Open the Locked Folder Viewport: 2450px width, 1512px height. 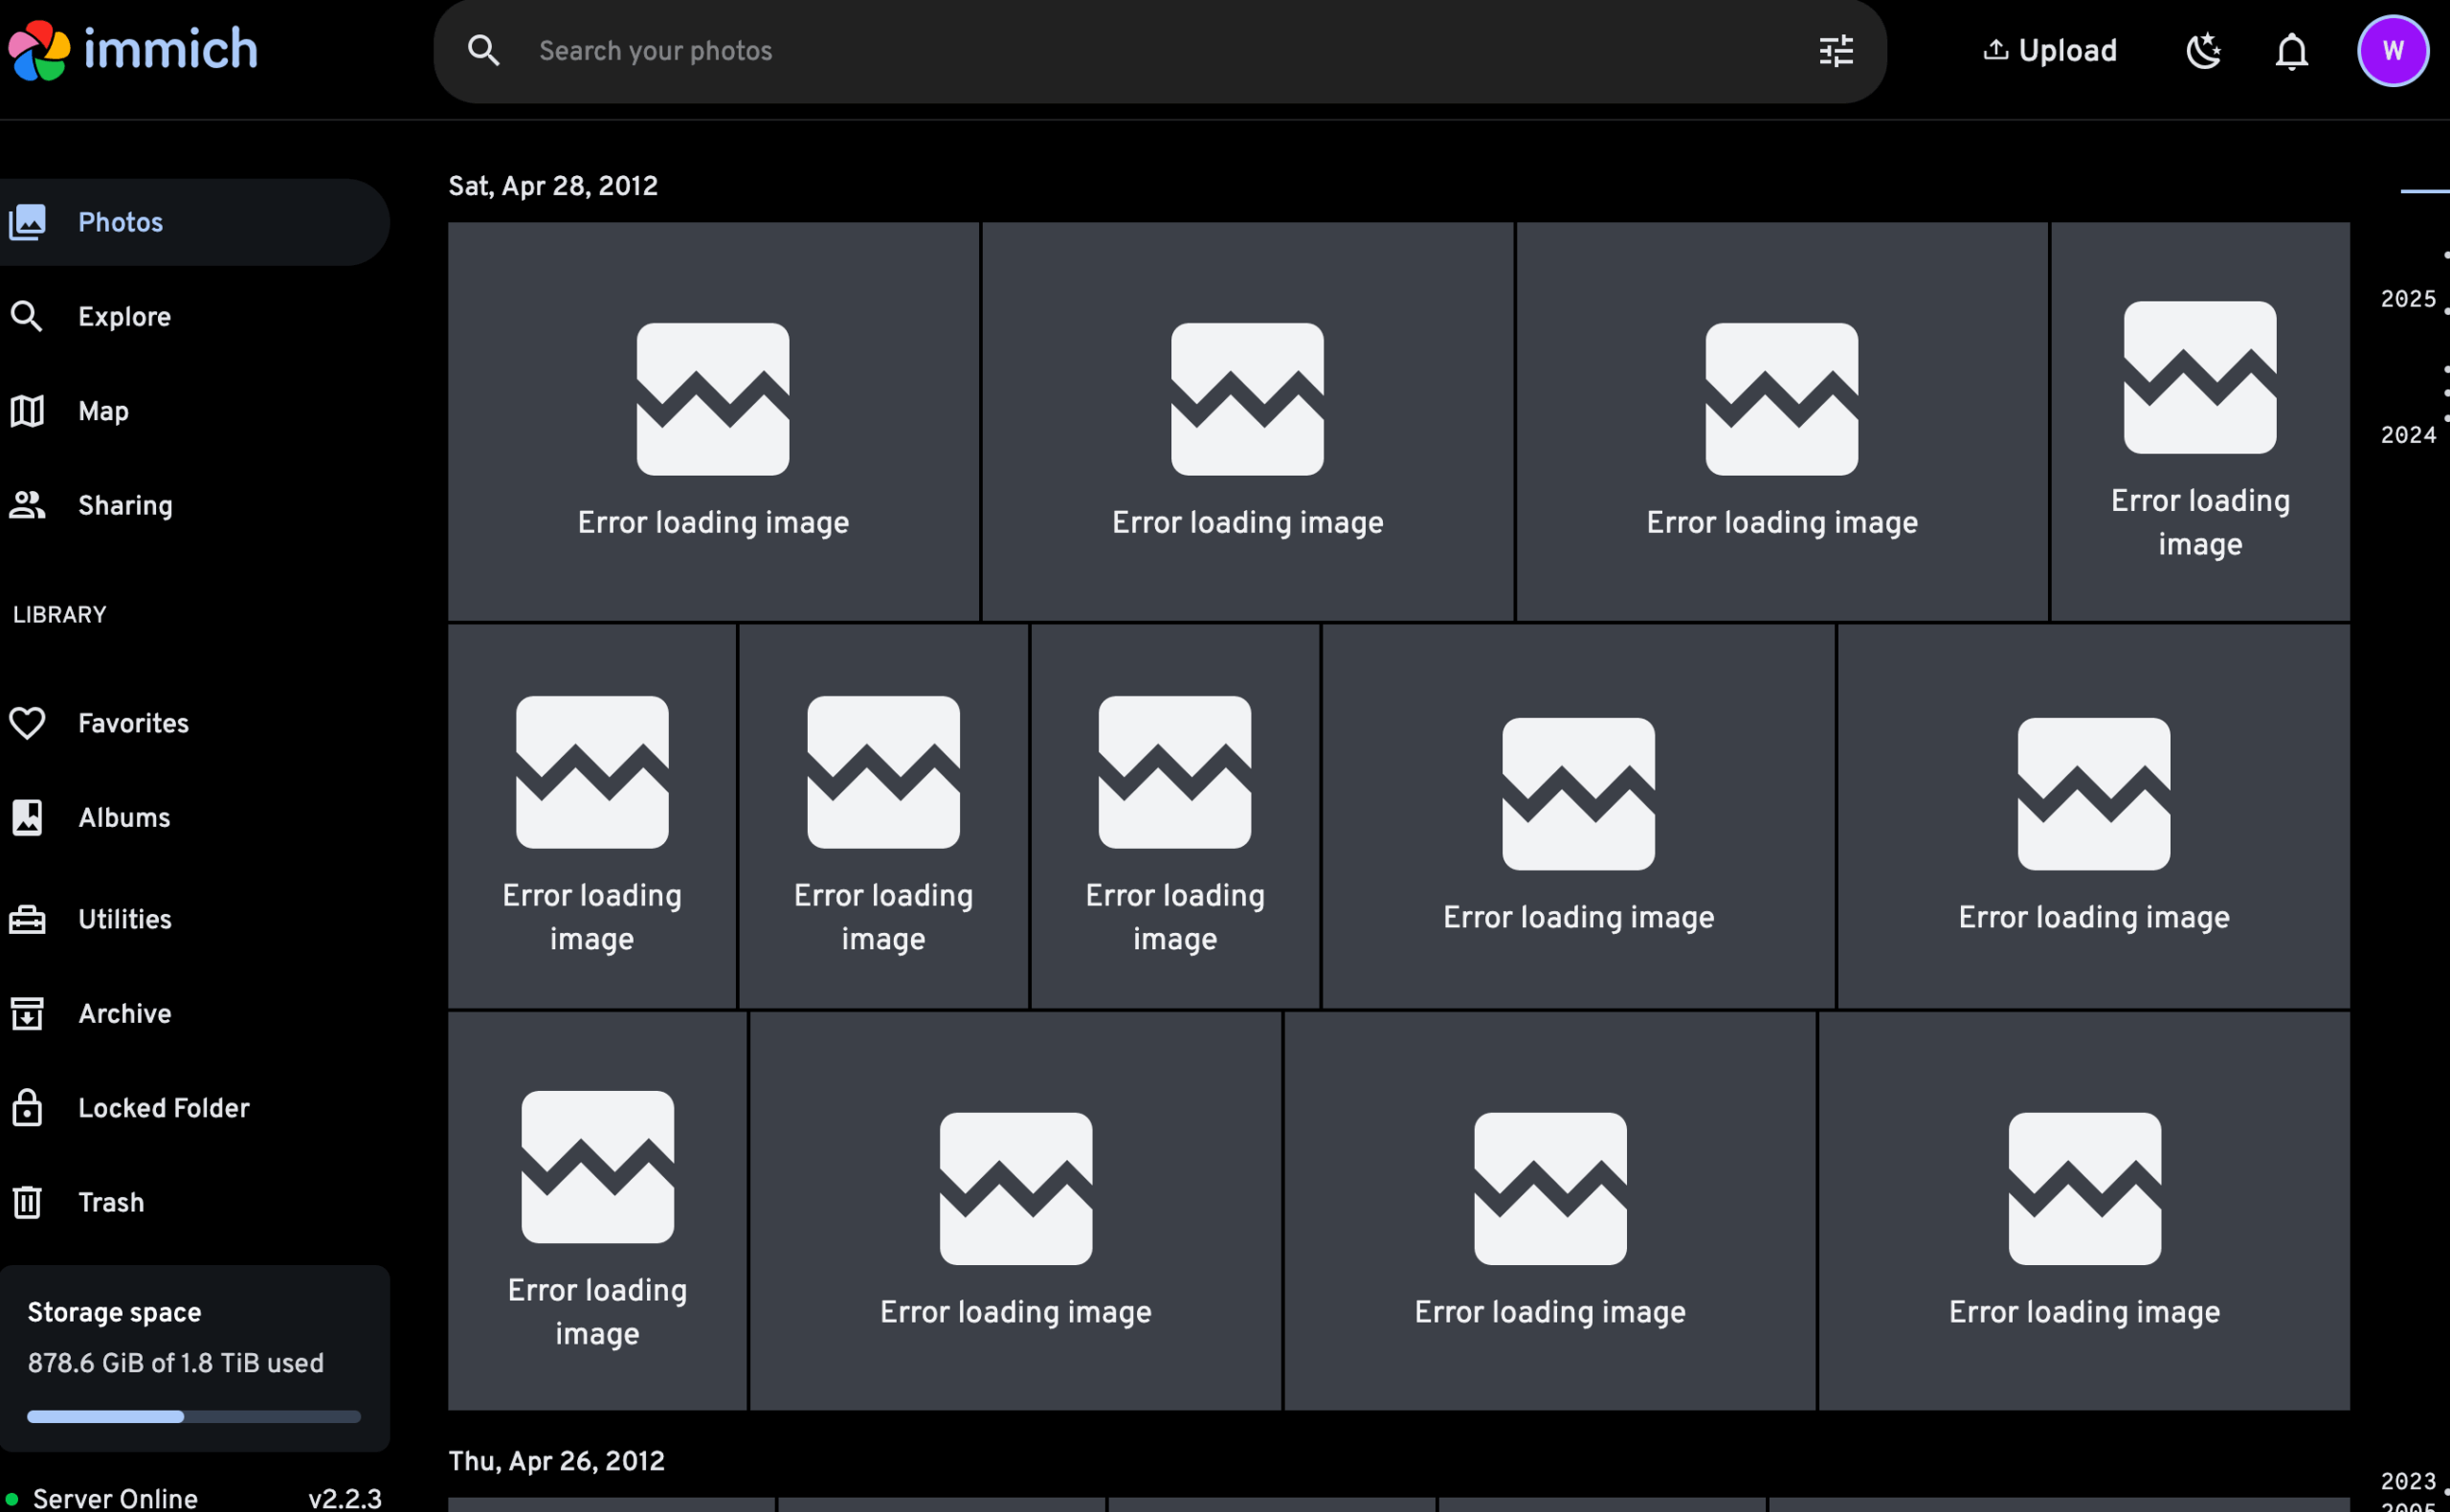pos(163,1108)
